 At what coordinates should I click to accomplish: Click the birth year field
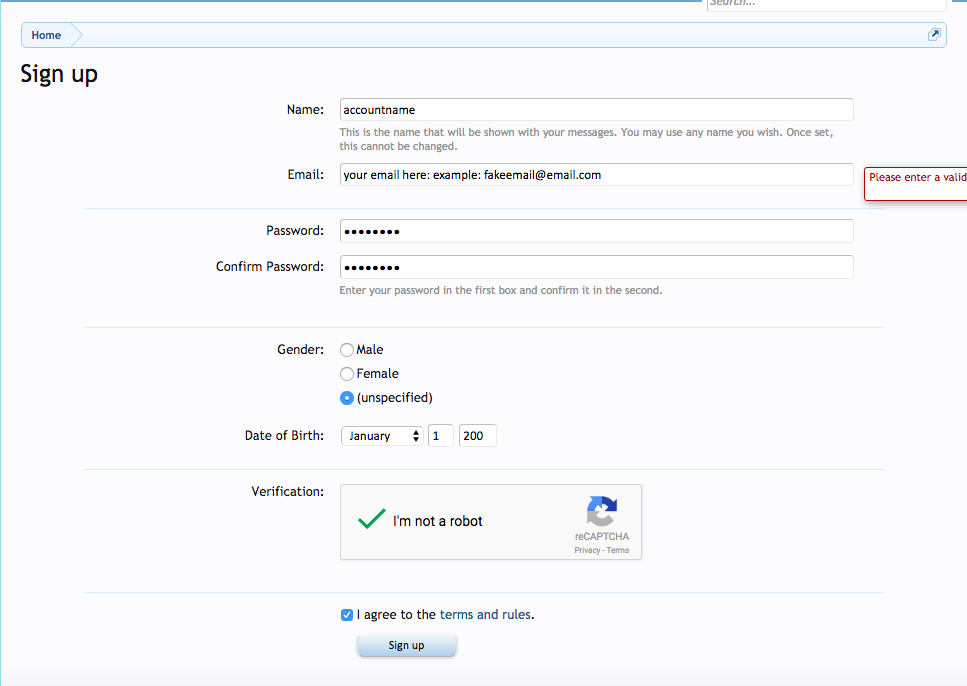point(477,436)
